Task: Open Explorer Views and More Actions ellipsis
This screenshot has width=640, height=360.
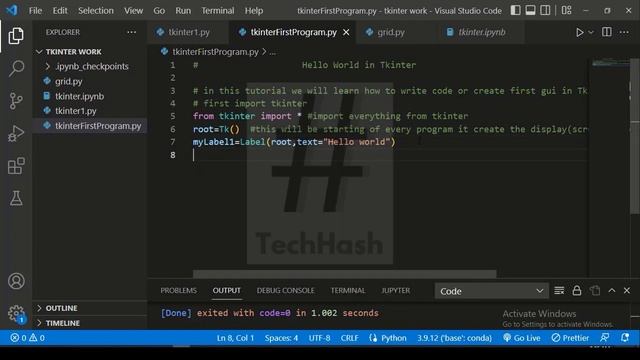Action: [131, 32]
